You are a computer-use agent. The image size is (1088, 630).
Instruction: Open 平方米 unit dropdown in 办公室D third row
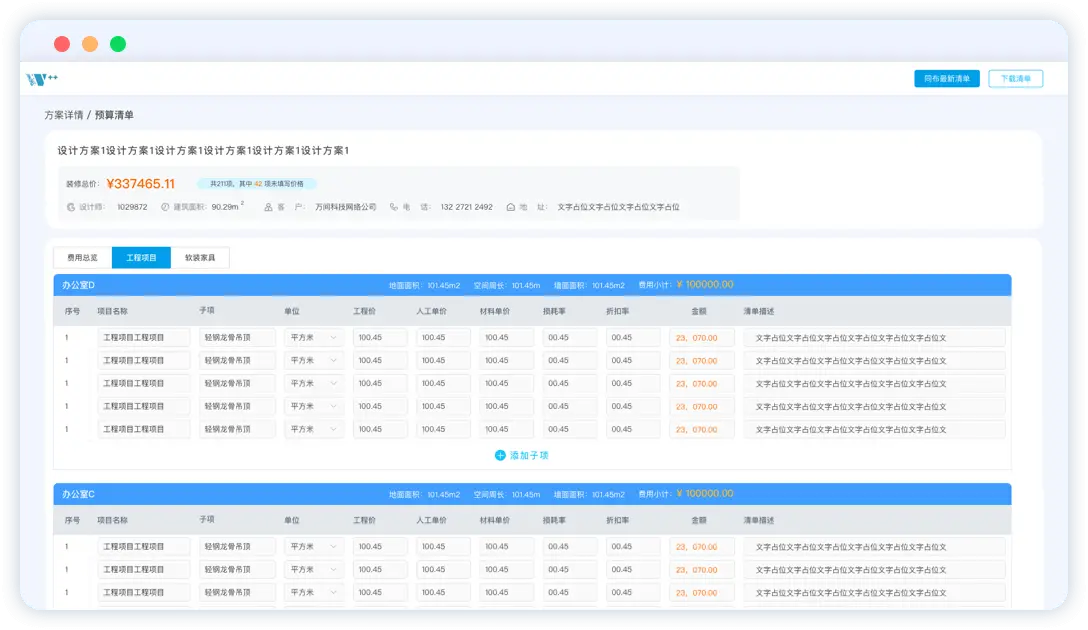coord(314,383)
